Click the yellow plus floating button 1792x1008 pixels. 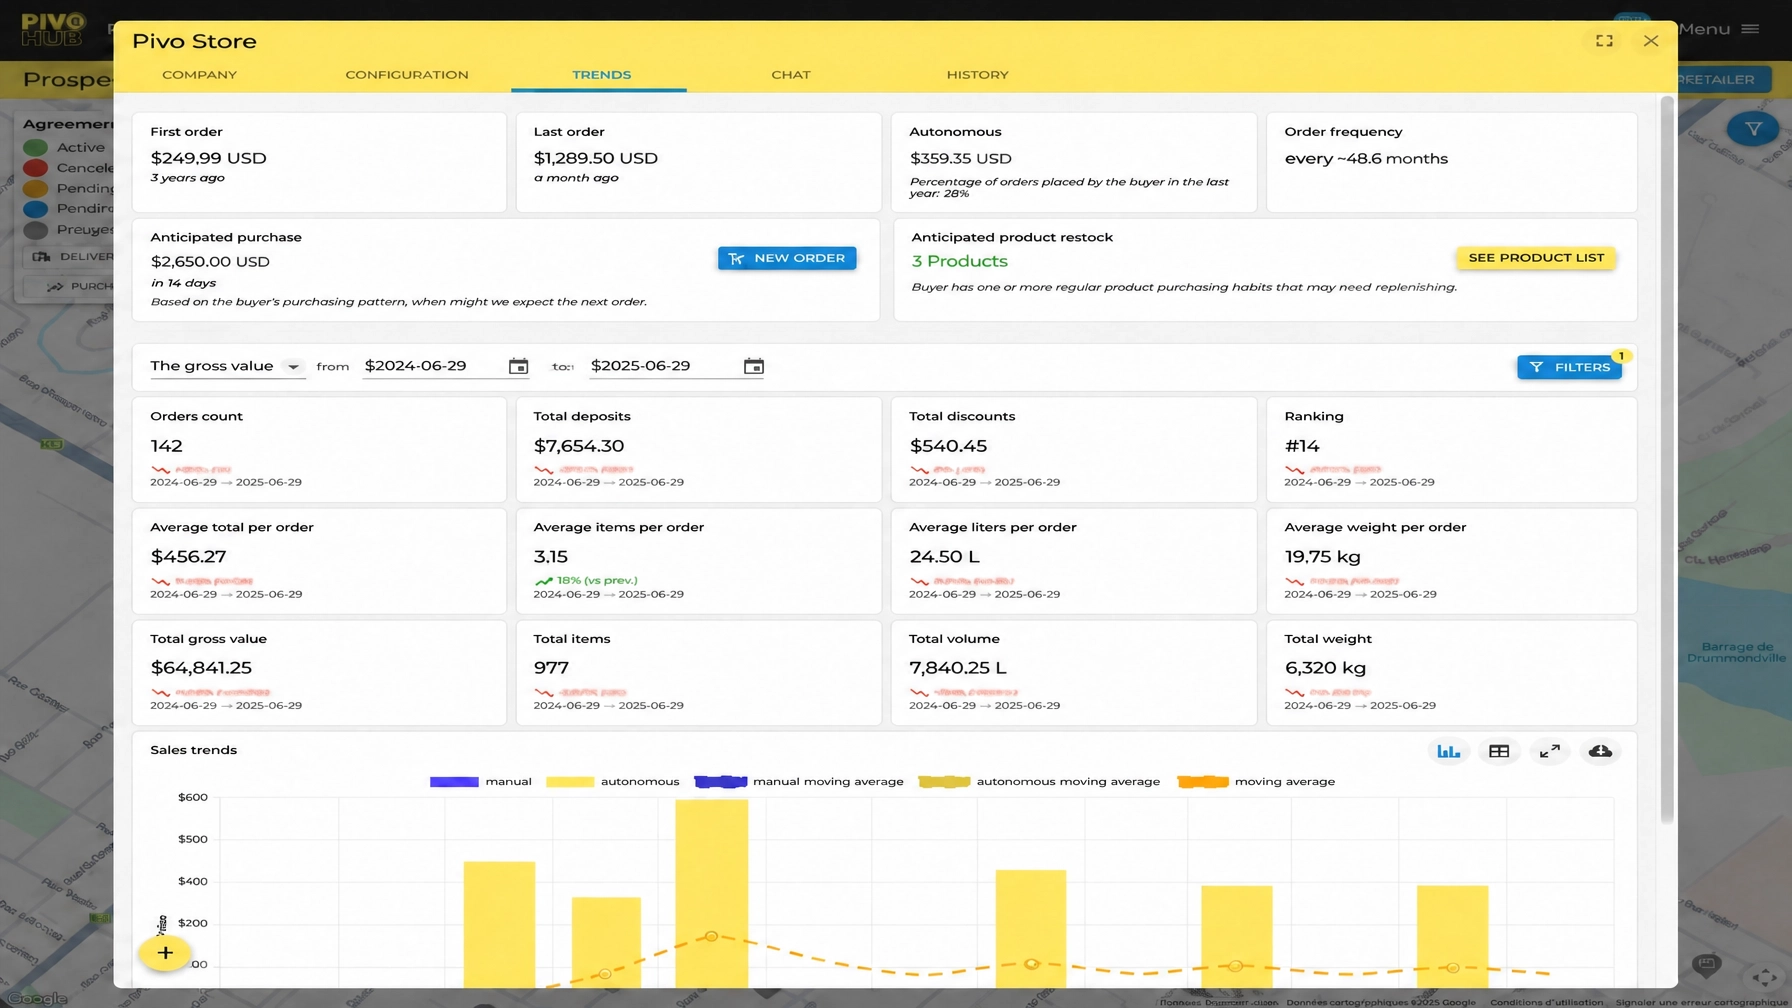(x=165, y=953)
